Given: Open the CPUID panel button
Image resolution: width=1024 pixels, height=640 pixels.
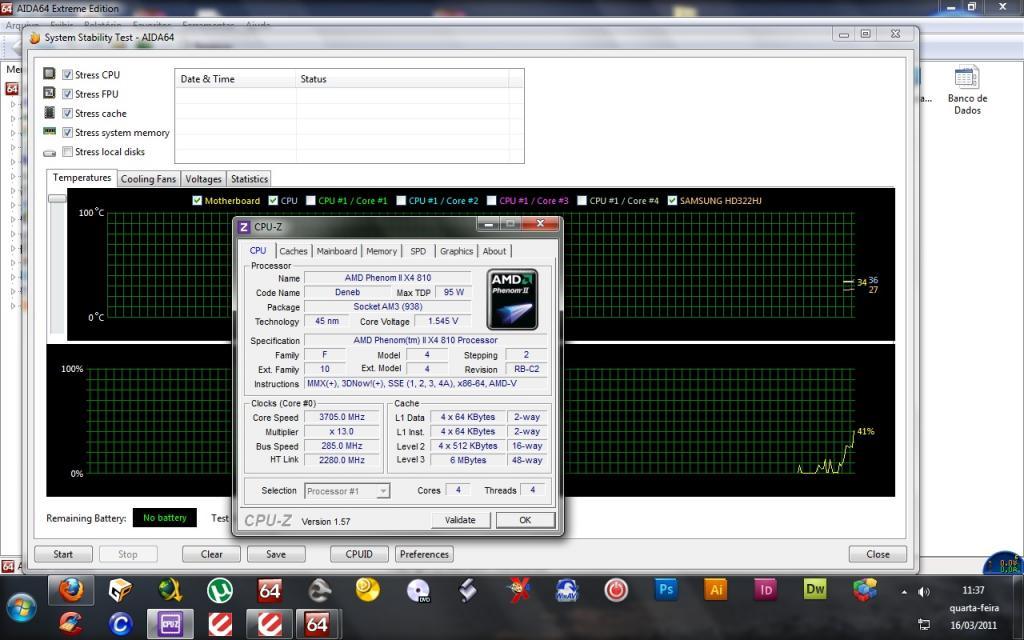Looking at the screenshot, I should coord(359,554).
